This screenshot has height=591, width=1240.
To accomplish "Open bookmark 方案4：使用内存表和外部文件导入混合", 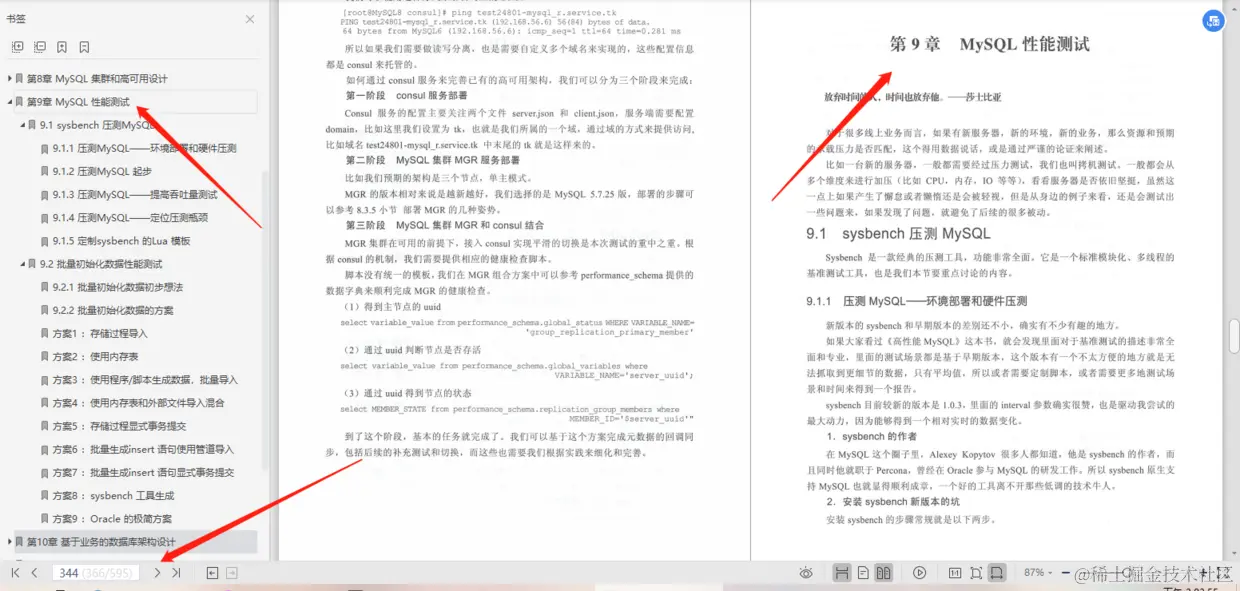I will pyautogui.click(x=138, y=403).
